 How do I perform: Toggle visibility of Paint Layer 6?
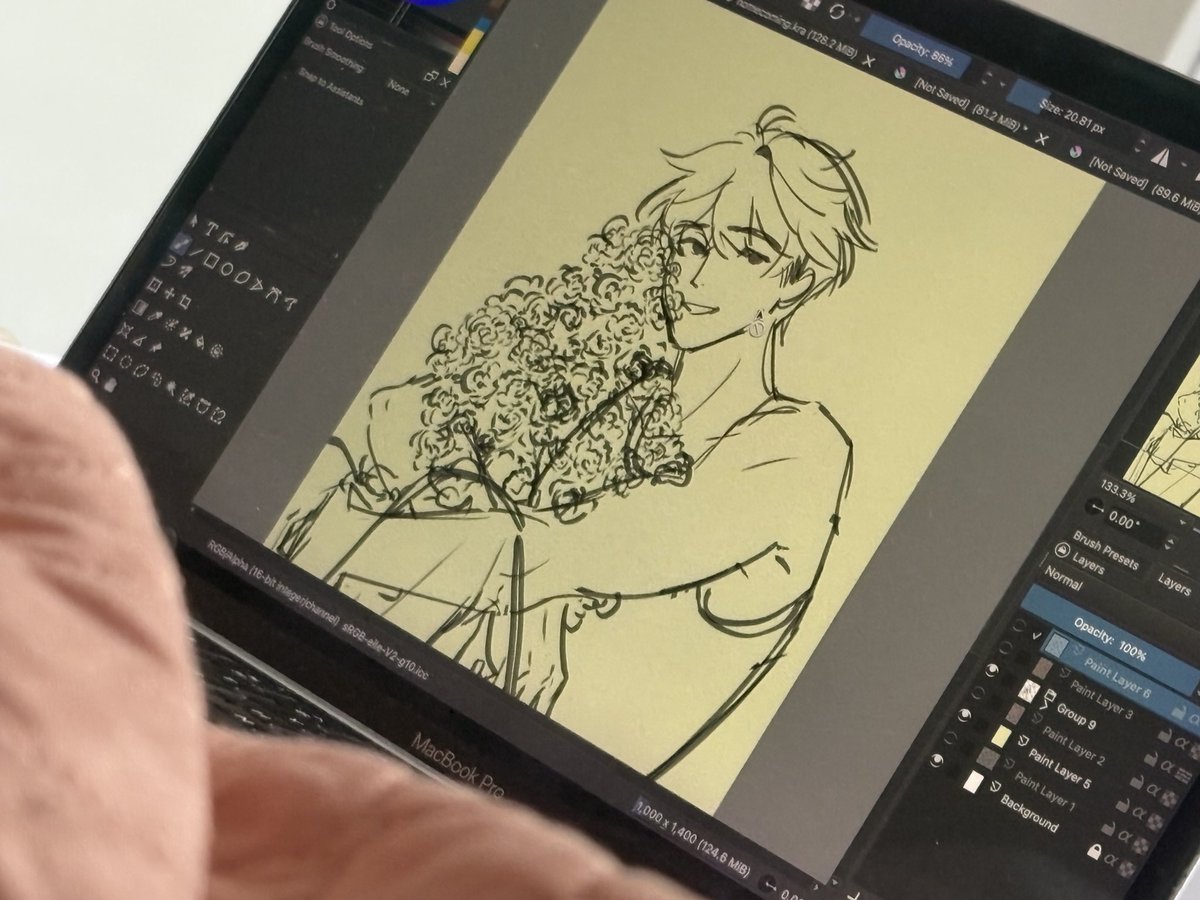point(1019,626)
